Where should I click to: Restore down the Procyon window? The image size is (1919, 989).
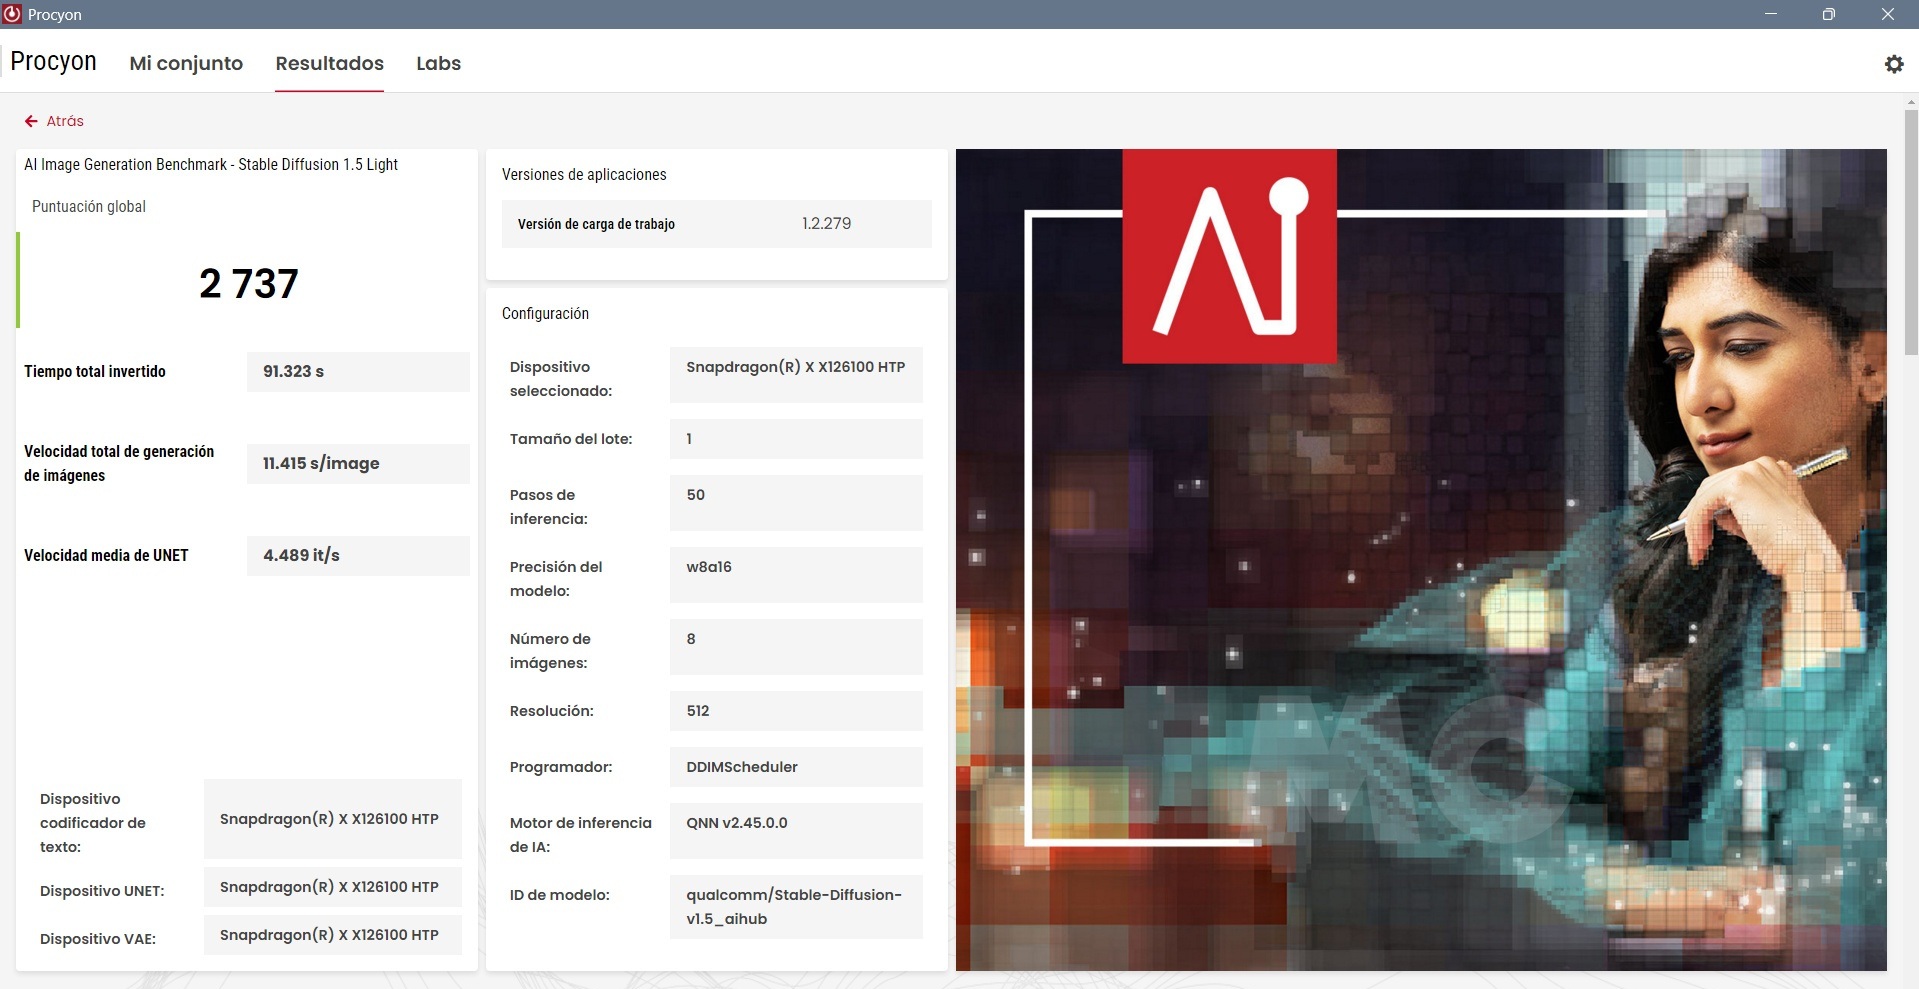(1828, 14)
